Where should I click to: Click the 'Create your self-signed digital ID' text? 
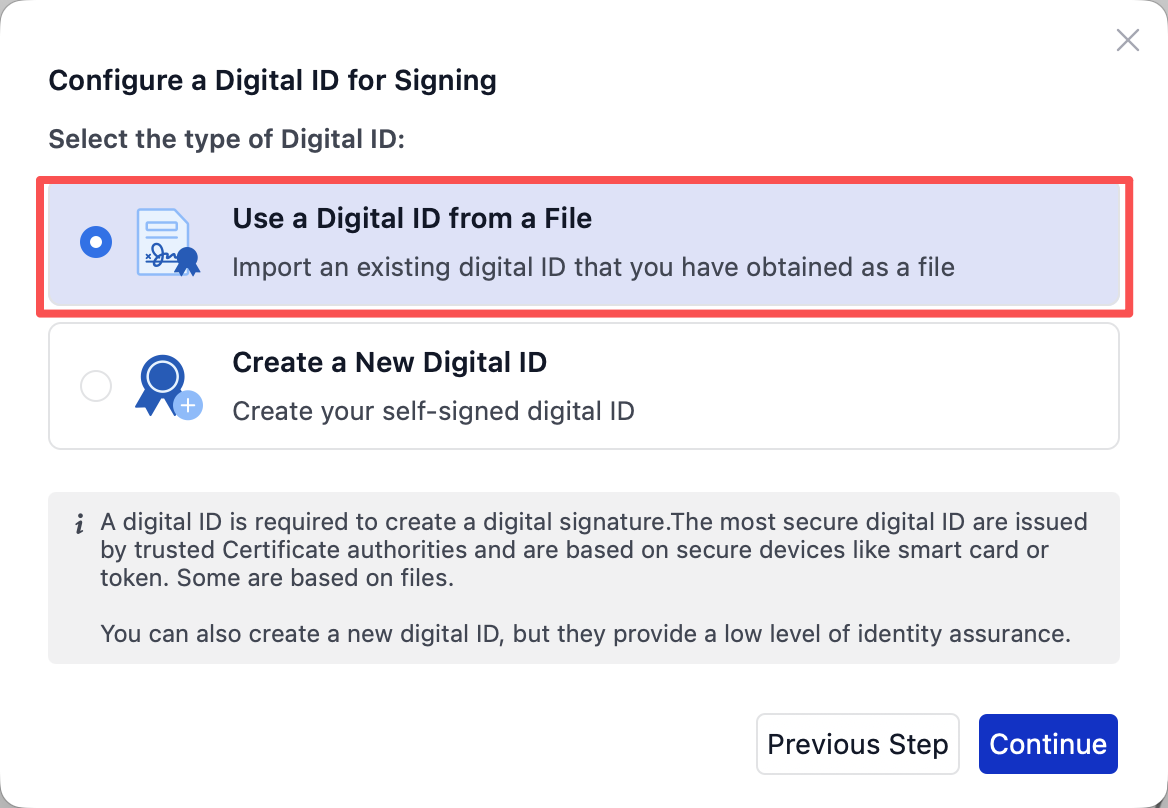point(433,411)
